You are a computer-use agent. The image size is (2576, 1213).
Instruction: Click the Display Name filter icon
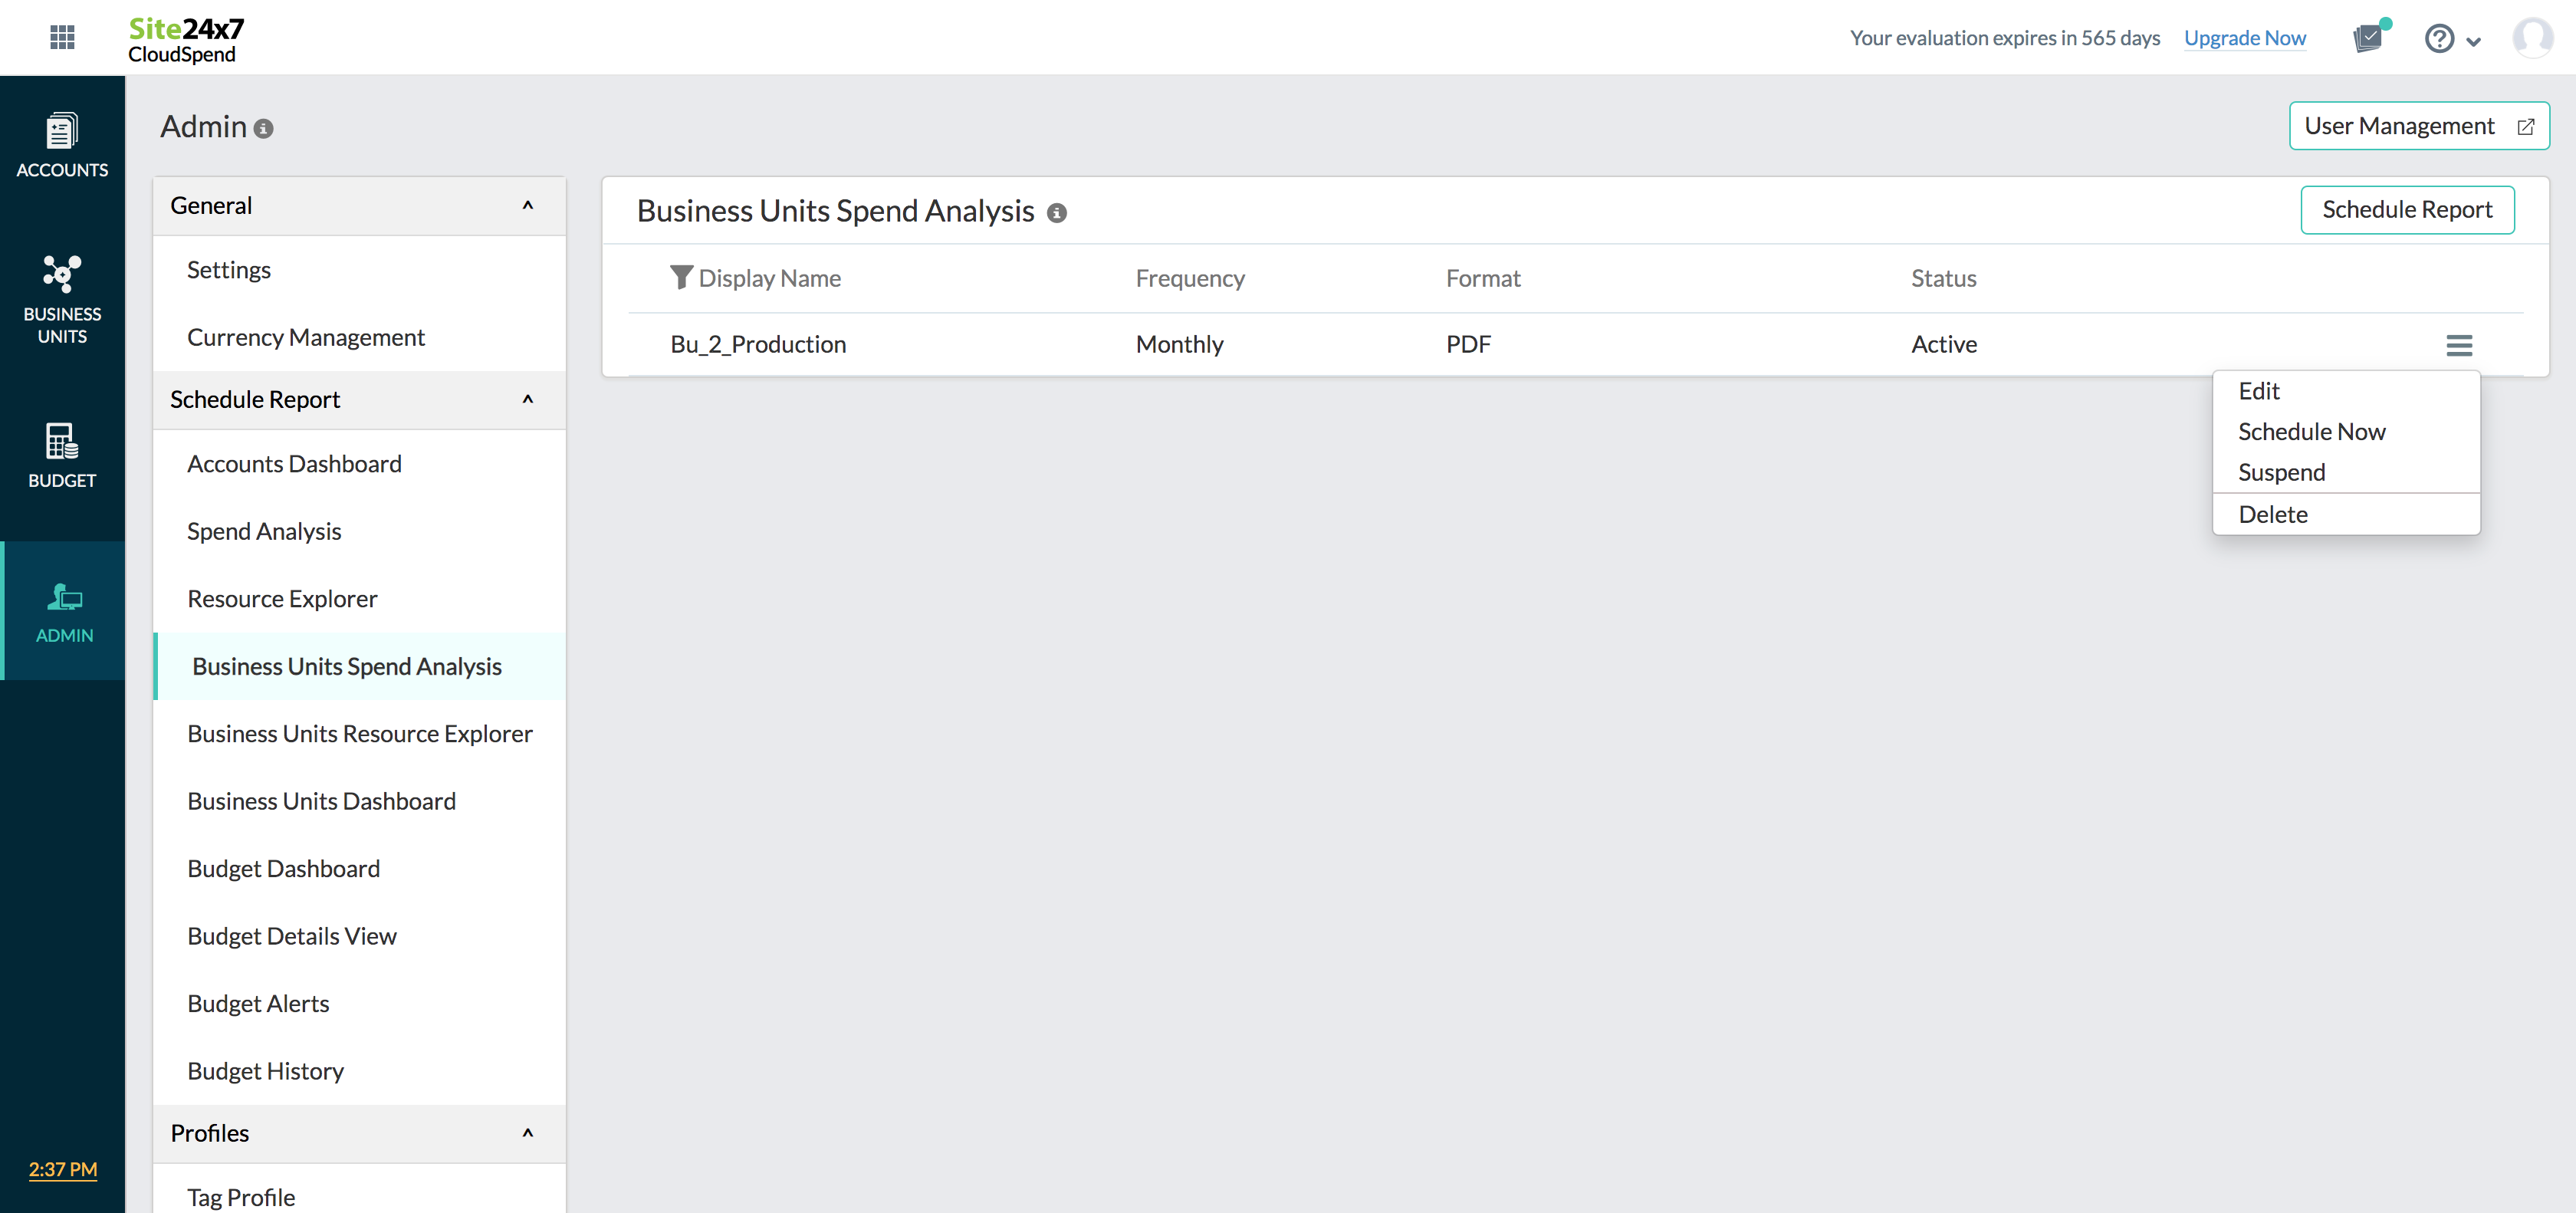point(681,277)
